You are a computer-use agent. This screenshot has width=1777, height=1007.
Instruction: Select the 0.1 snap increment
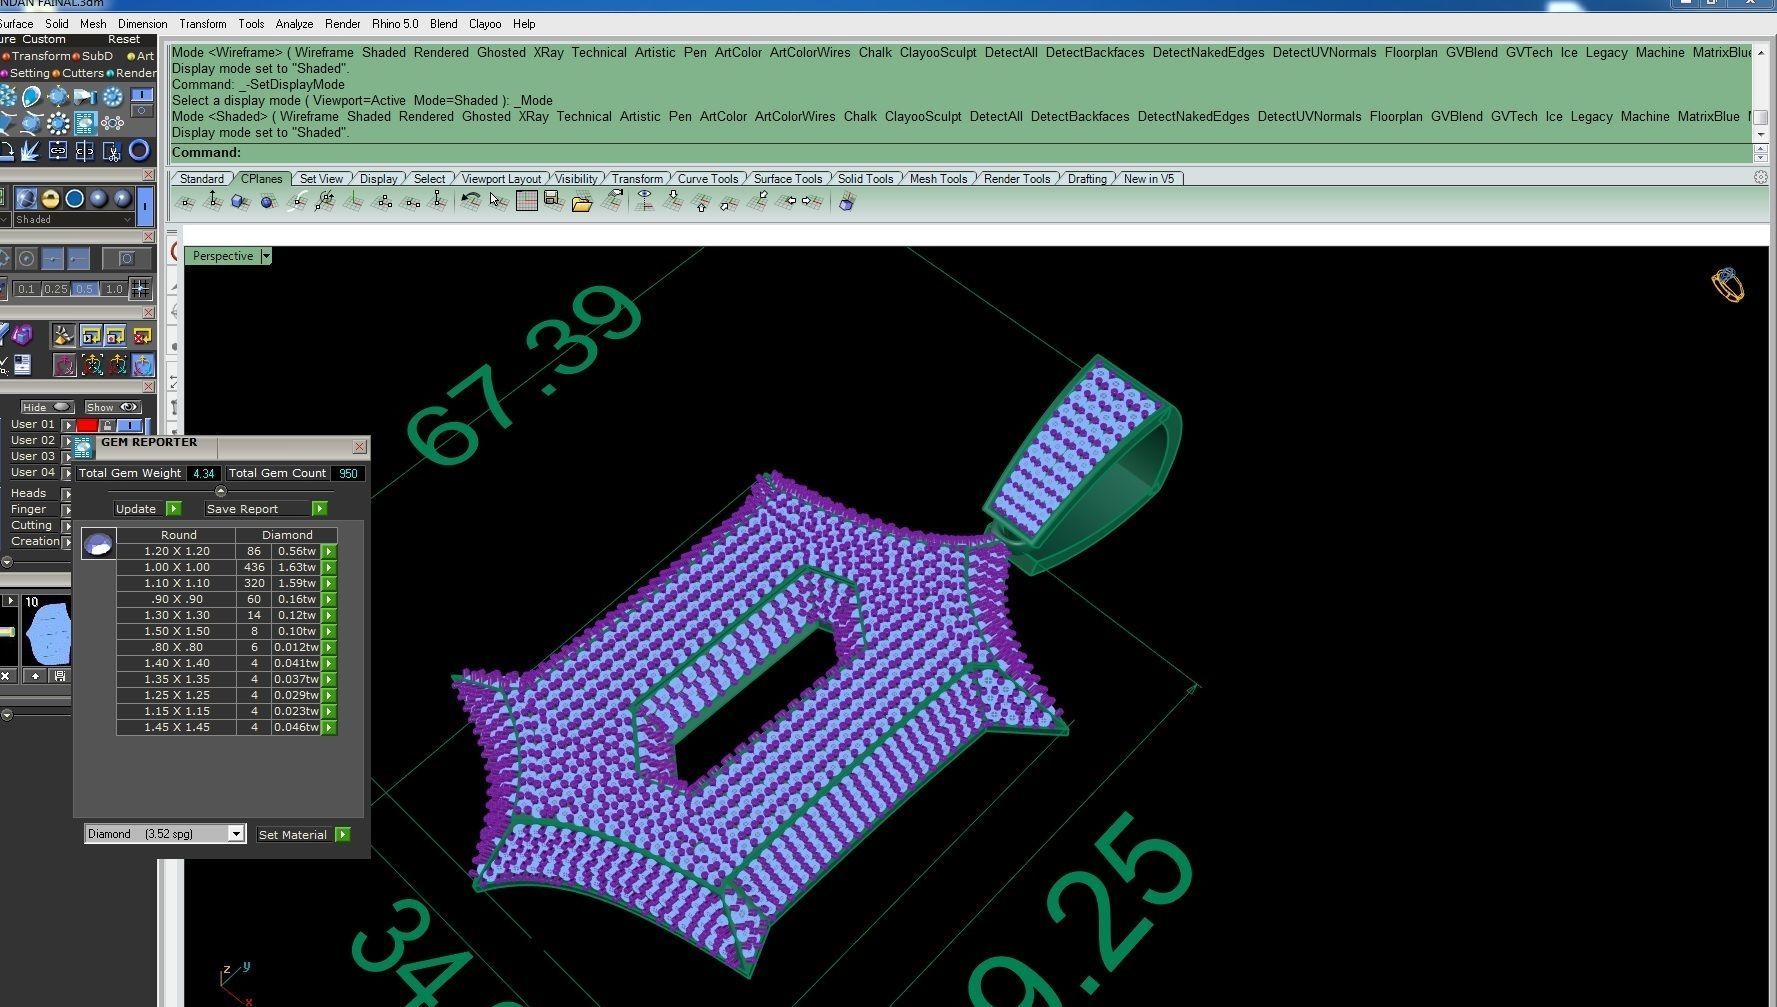26,289
